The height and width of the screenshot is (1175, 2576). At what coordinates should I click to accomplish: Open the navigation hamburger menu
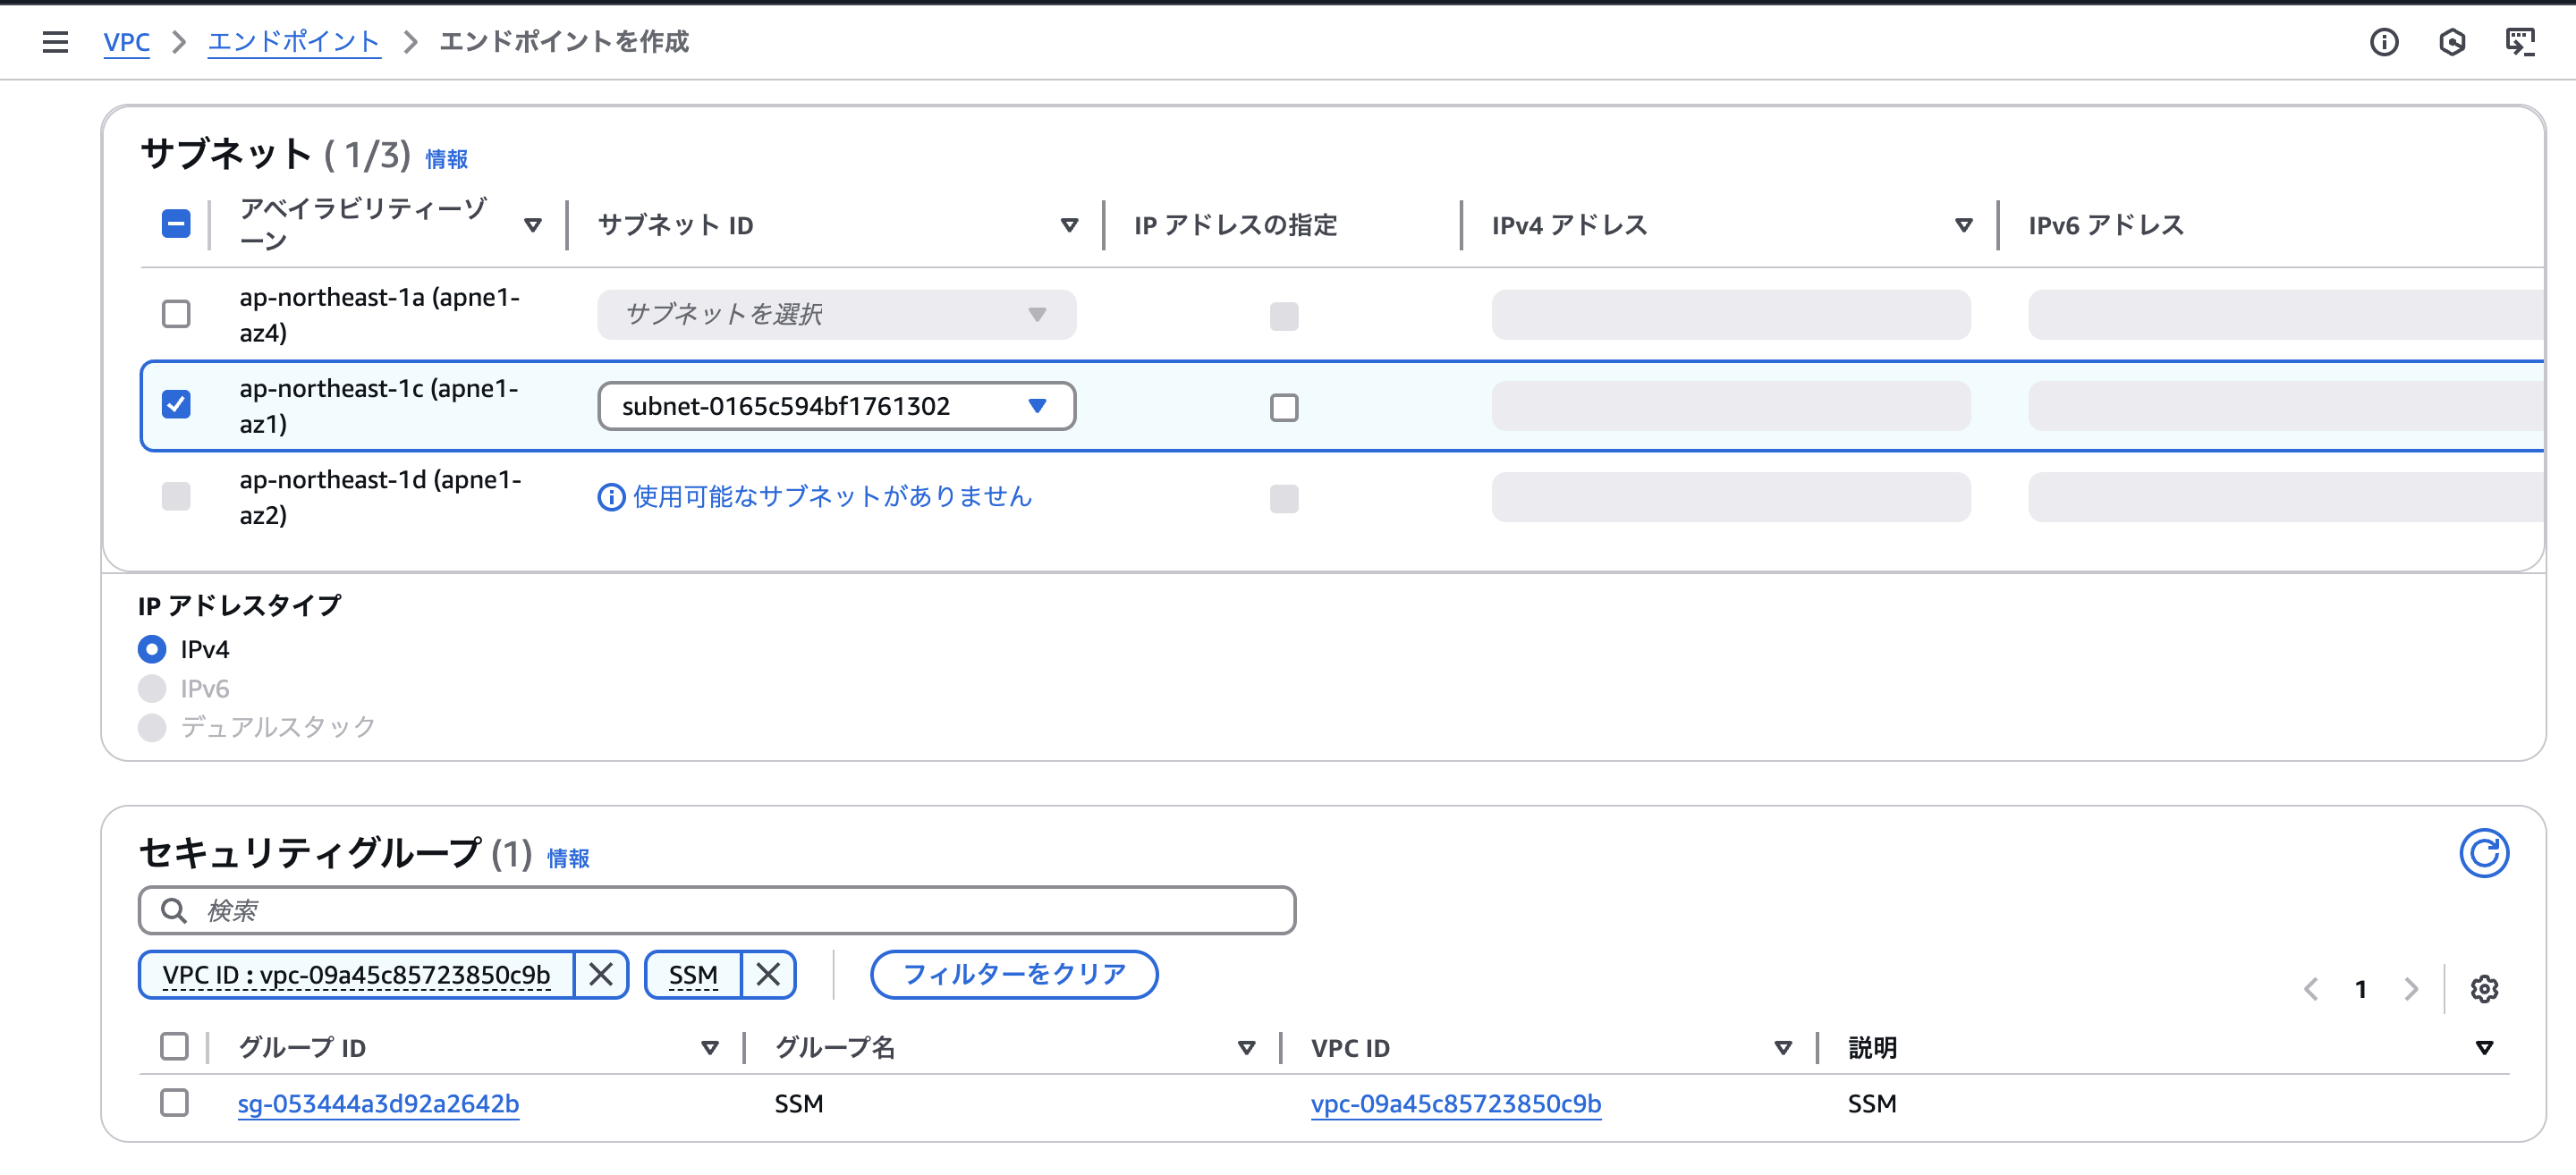pos(54,42)
